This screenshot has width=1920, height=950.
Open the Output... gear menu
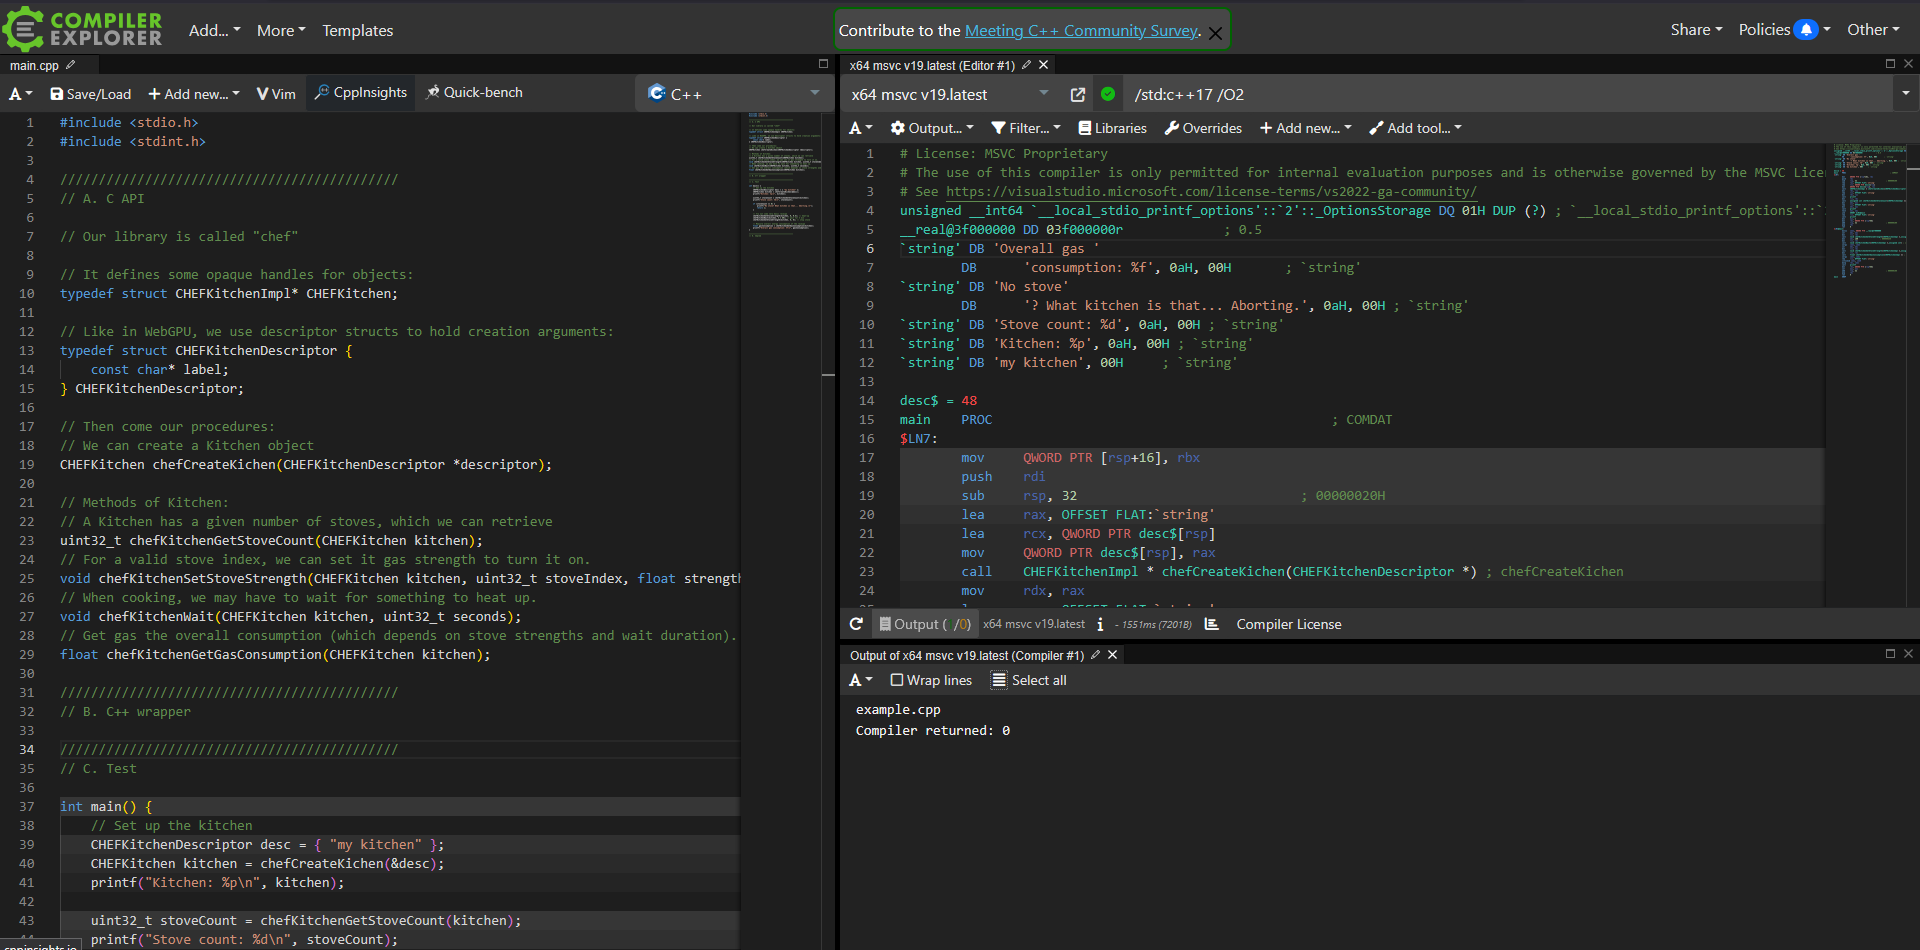[x=932, y=128]
